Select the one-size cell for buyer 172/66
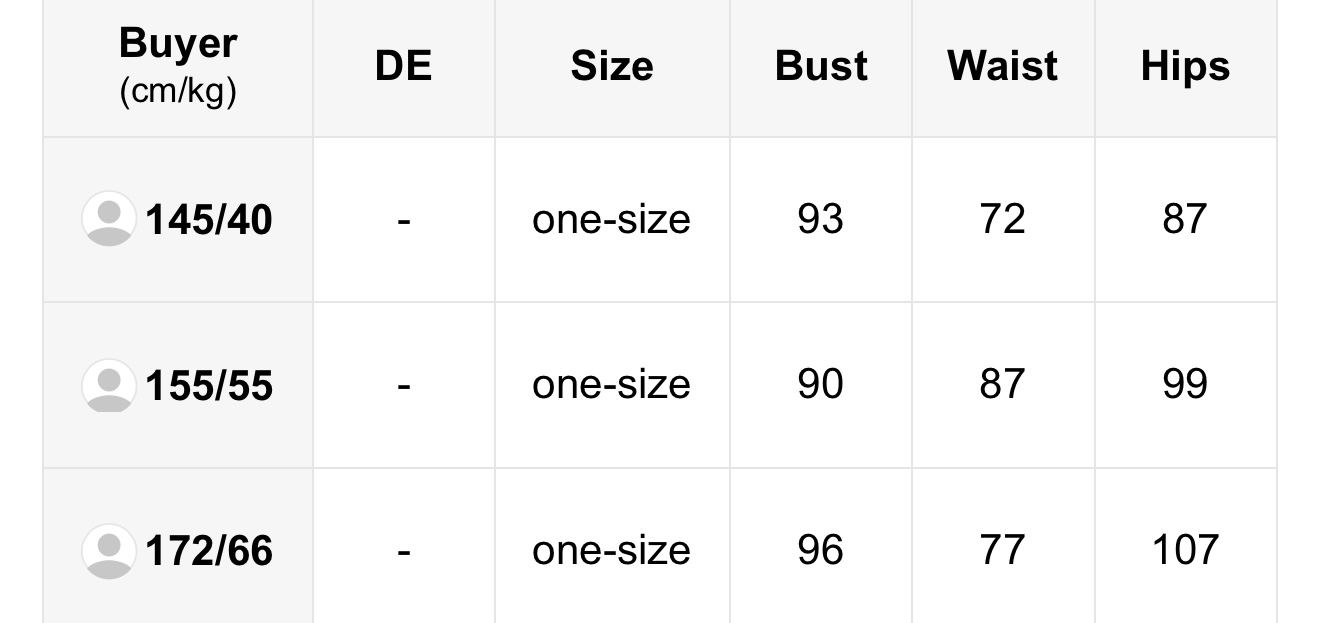This screenshot has height=623, width=1320. [612, 551]
